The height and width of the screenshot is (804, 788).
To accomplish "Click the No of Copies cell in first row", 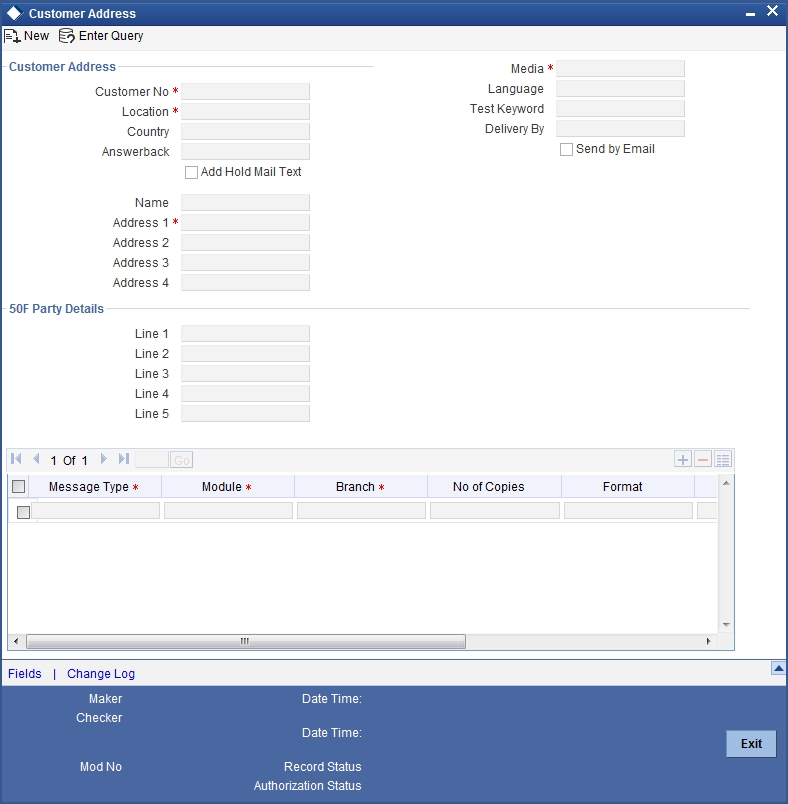I will (x=495, y=511).
